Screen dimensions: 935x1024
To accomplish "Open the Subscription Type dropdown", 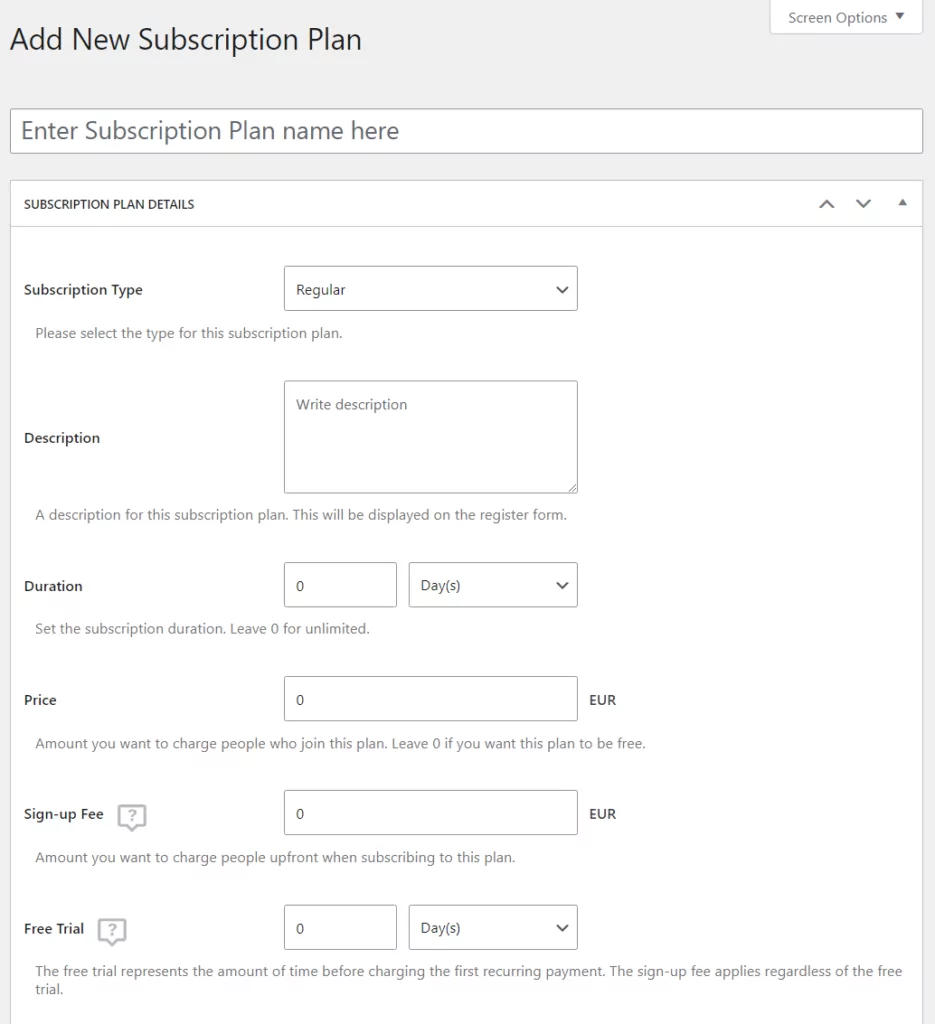I will click(431, 289).
